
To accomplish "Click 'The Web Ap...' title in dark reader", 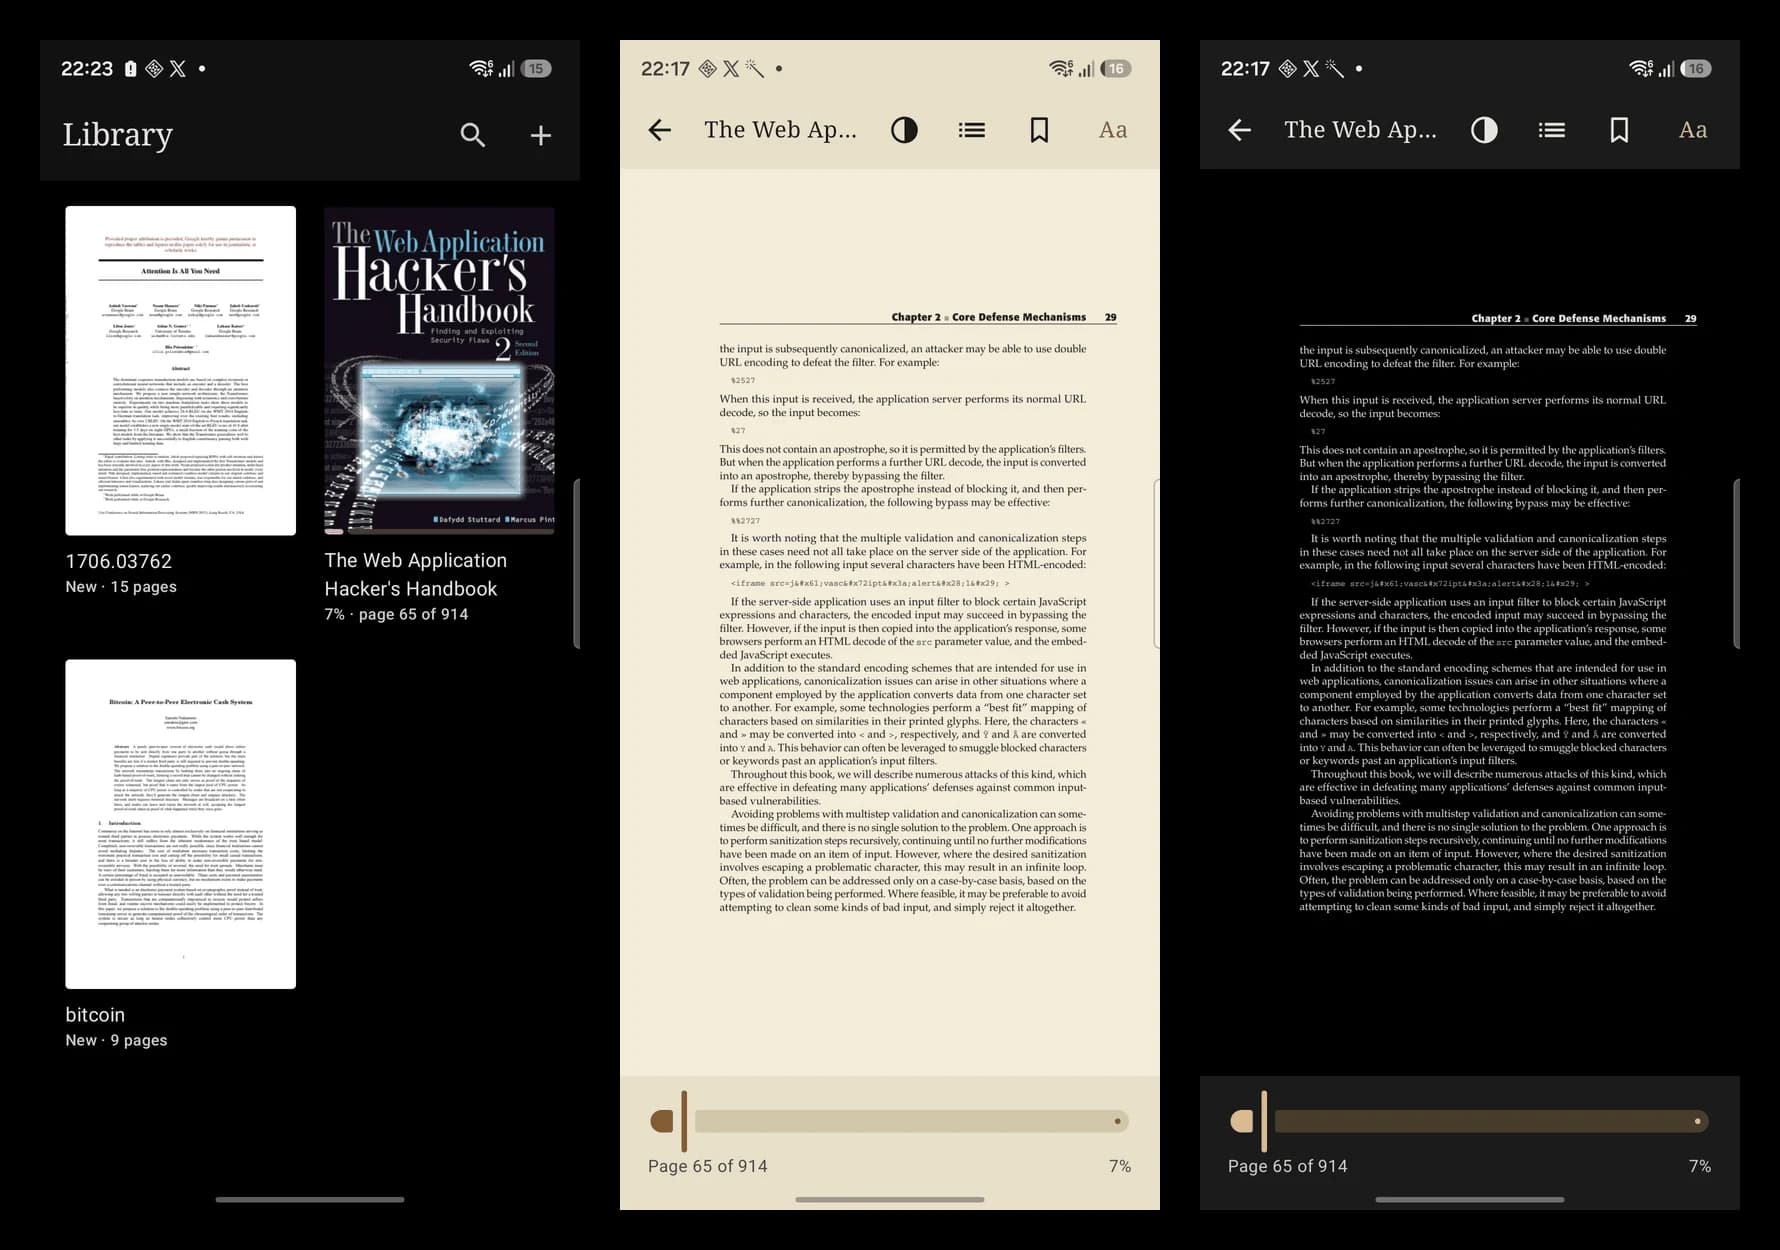I will (x=1360, y=130).
